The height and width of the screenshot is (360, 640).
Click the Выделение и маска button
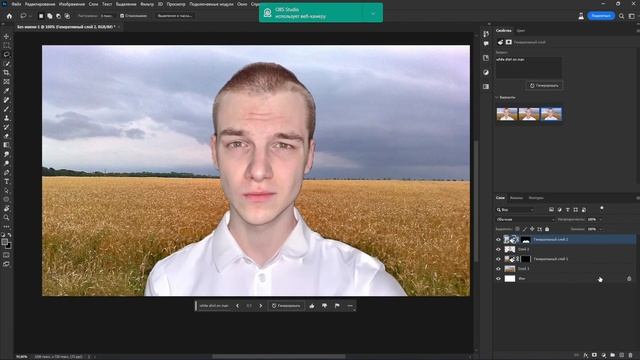(175, 16)
